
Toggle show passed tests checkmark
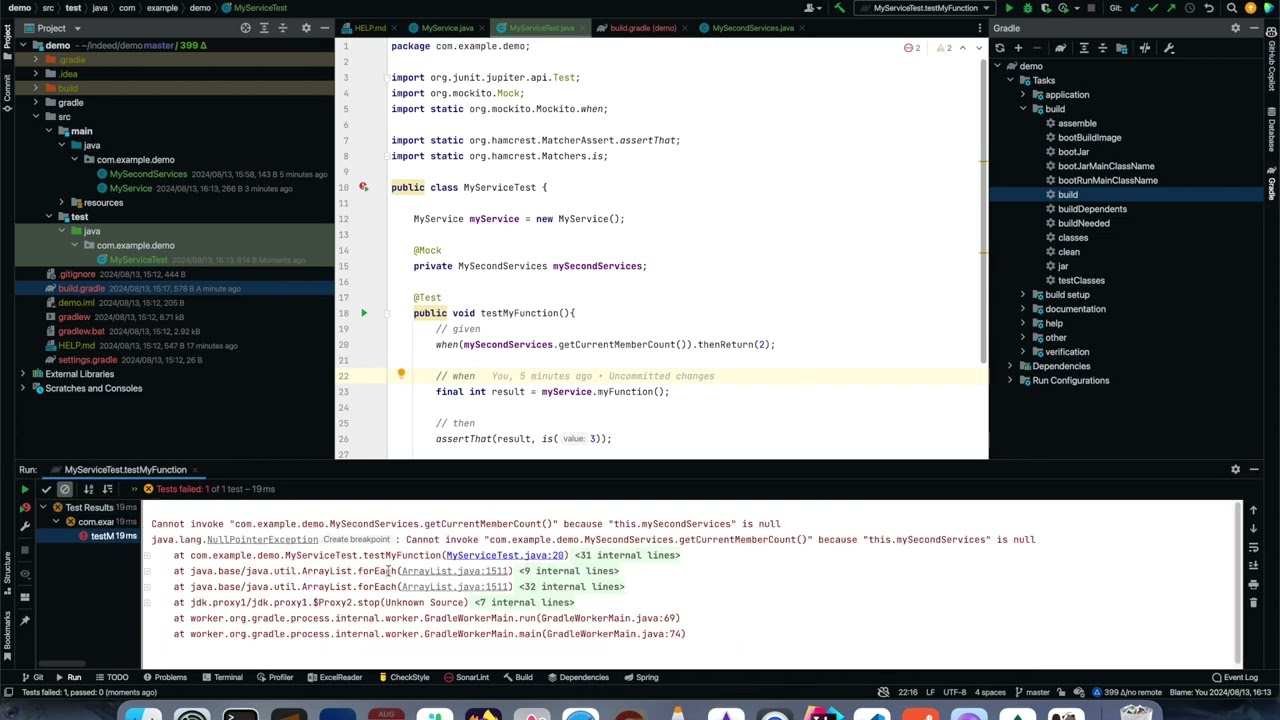coord(46,489)
